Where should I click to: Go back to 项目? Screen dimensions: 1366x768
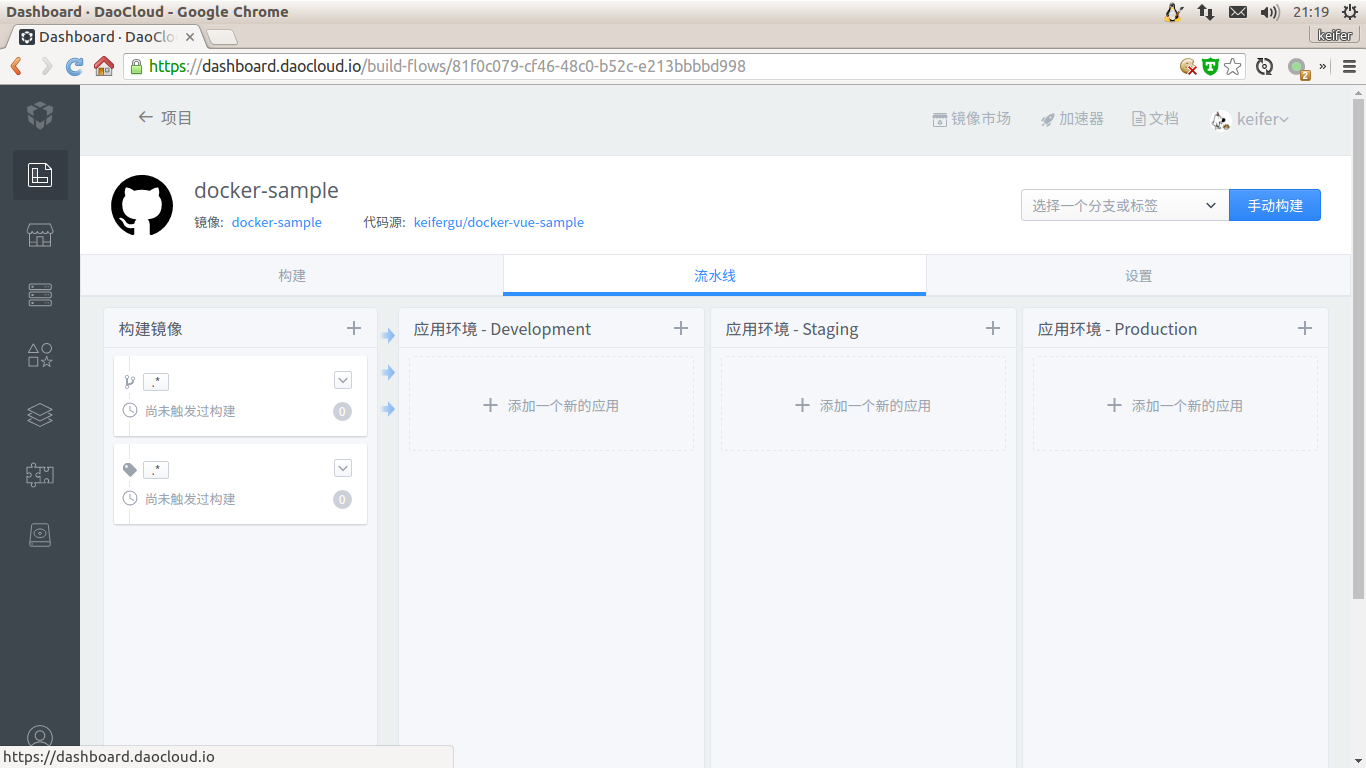click(165, 117)
